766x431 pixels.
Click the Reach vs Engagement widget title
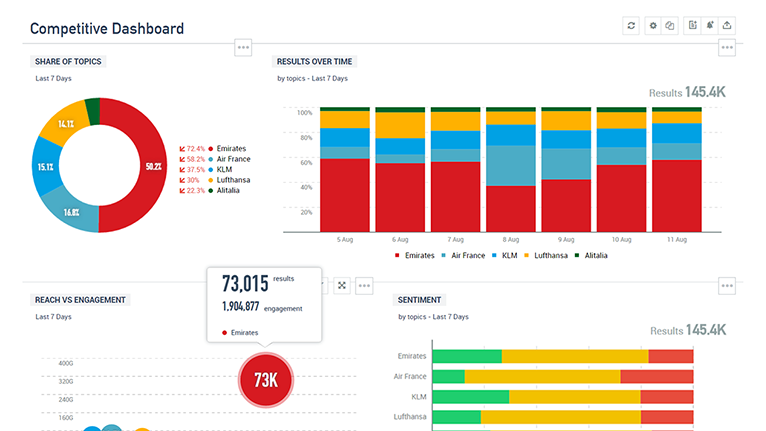(80, 300)
